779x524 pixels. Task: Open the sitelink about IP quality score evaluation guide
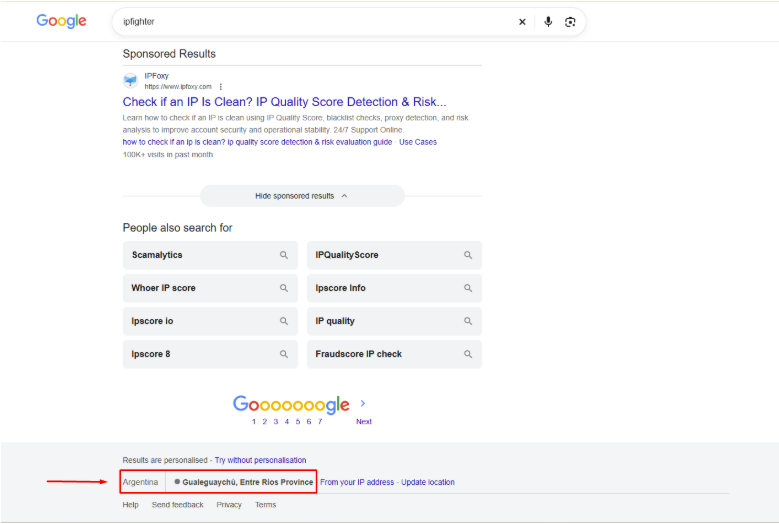257,142
